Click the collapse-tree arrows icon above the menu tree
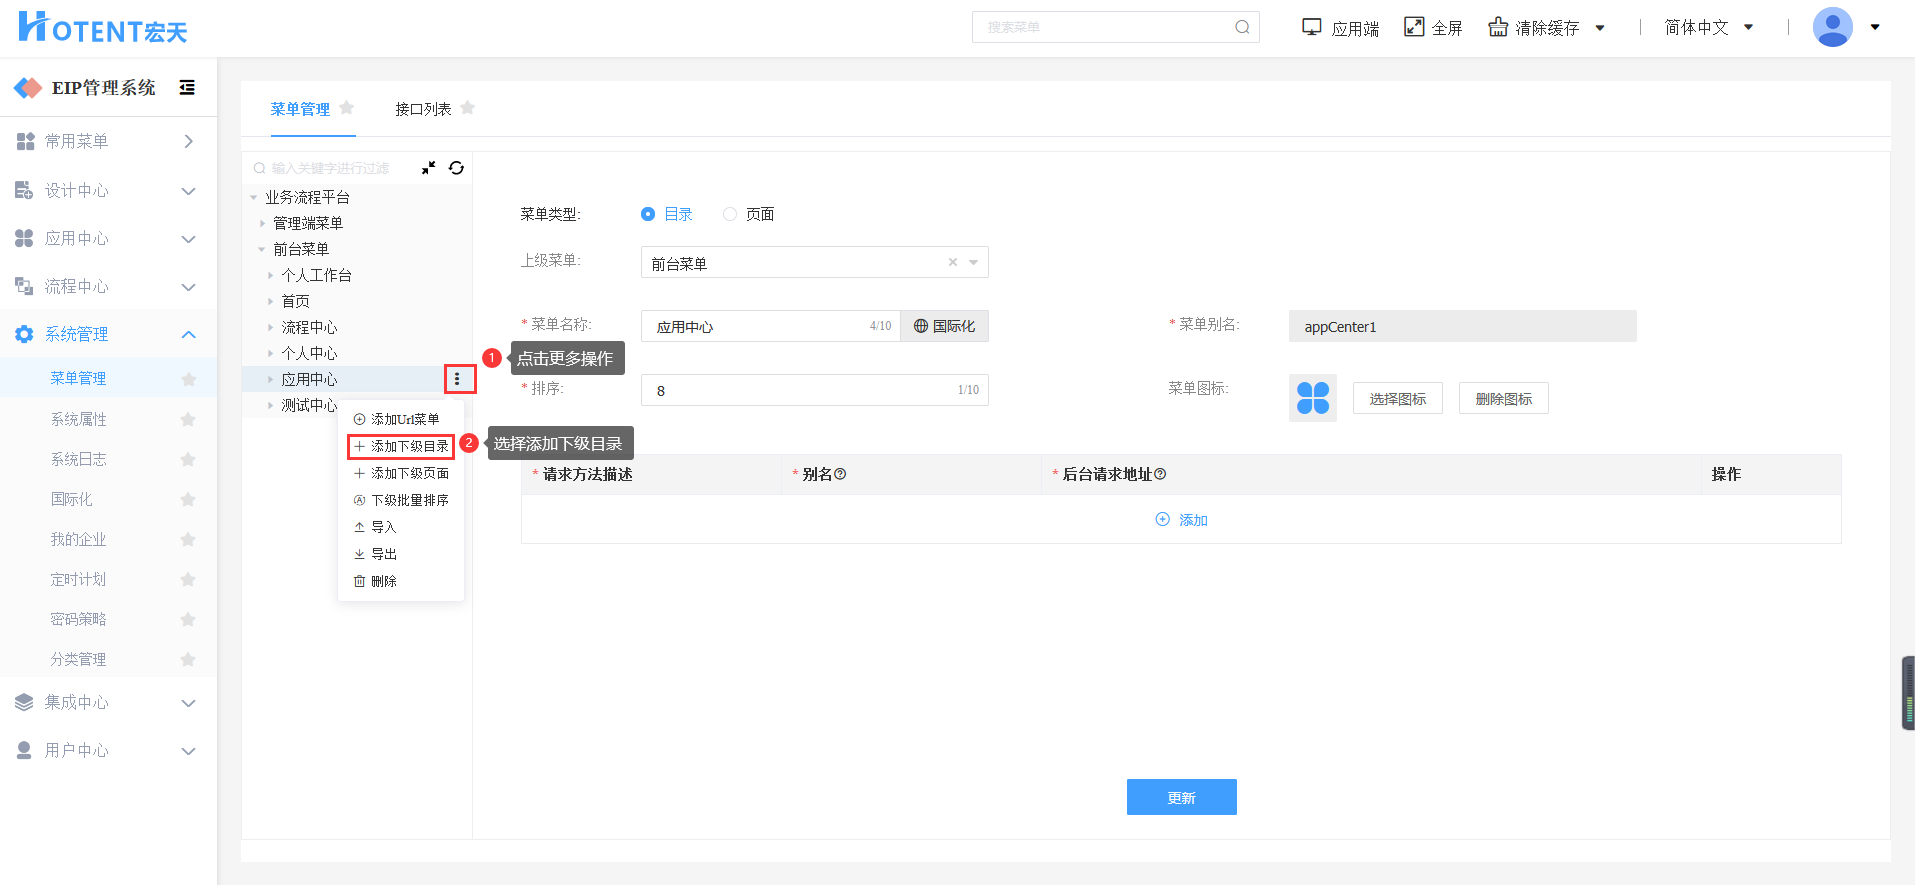The image size is (1915, 885). click(x=428, y=168)
